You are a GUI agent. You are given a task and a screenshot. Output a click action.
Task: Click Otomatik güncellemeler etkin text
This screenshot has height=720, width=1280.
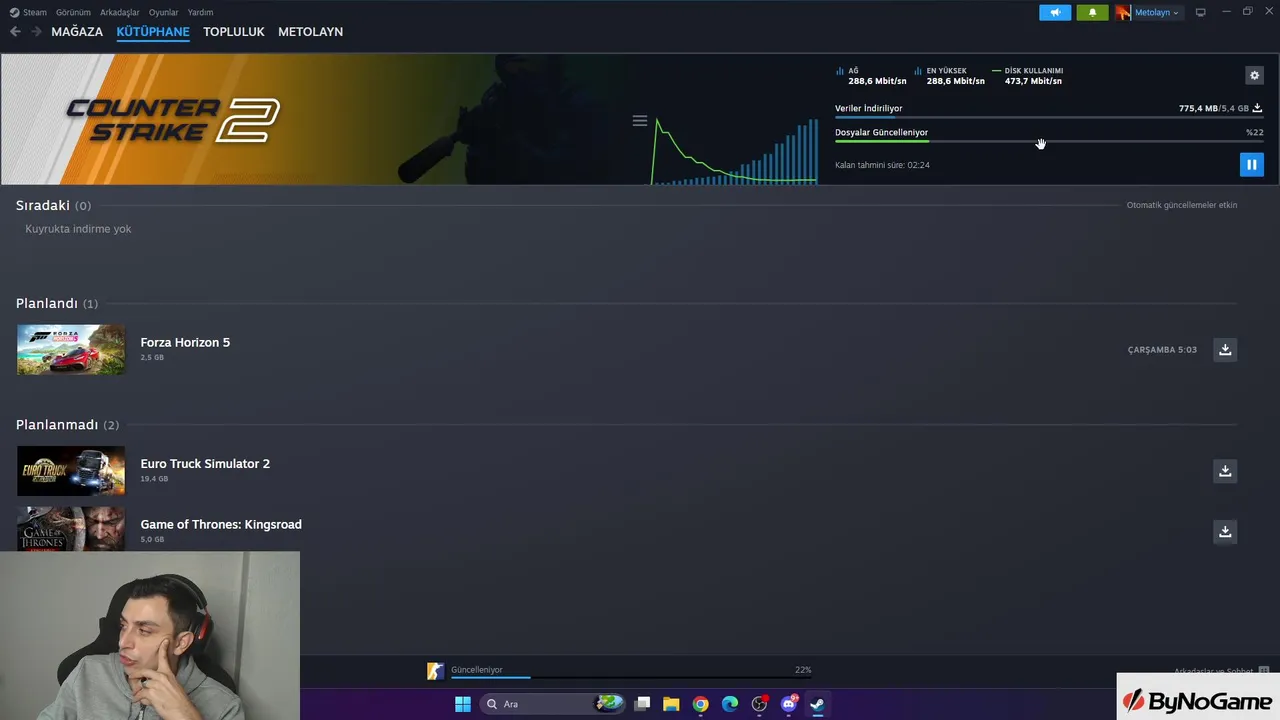click(x=1182, y=205)
